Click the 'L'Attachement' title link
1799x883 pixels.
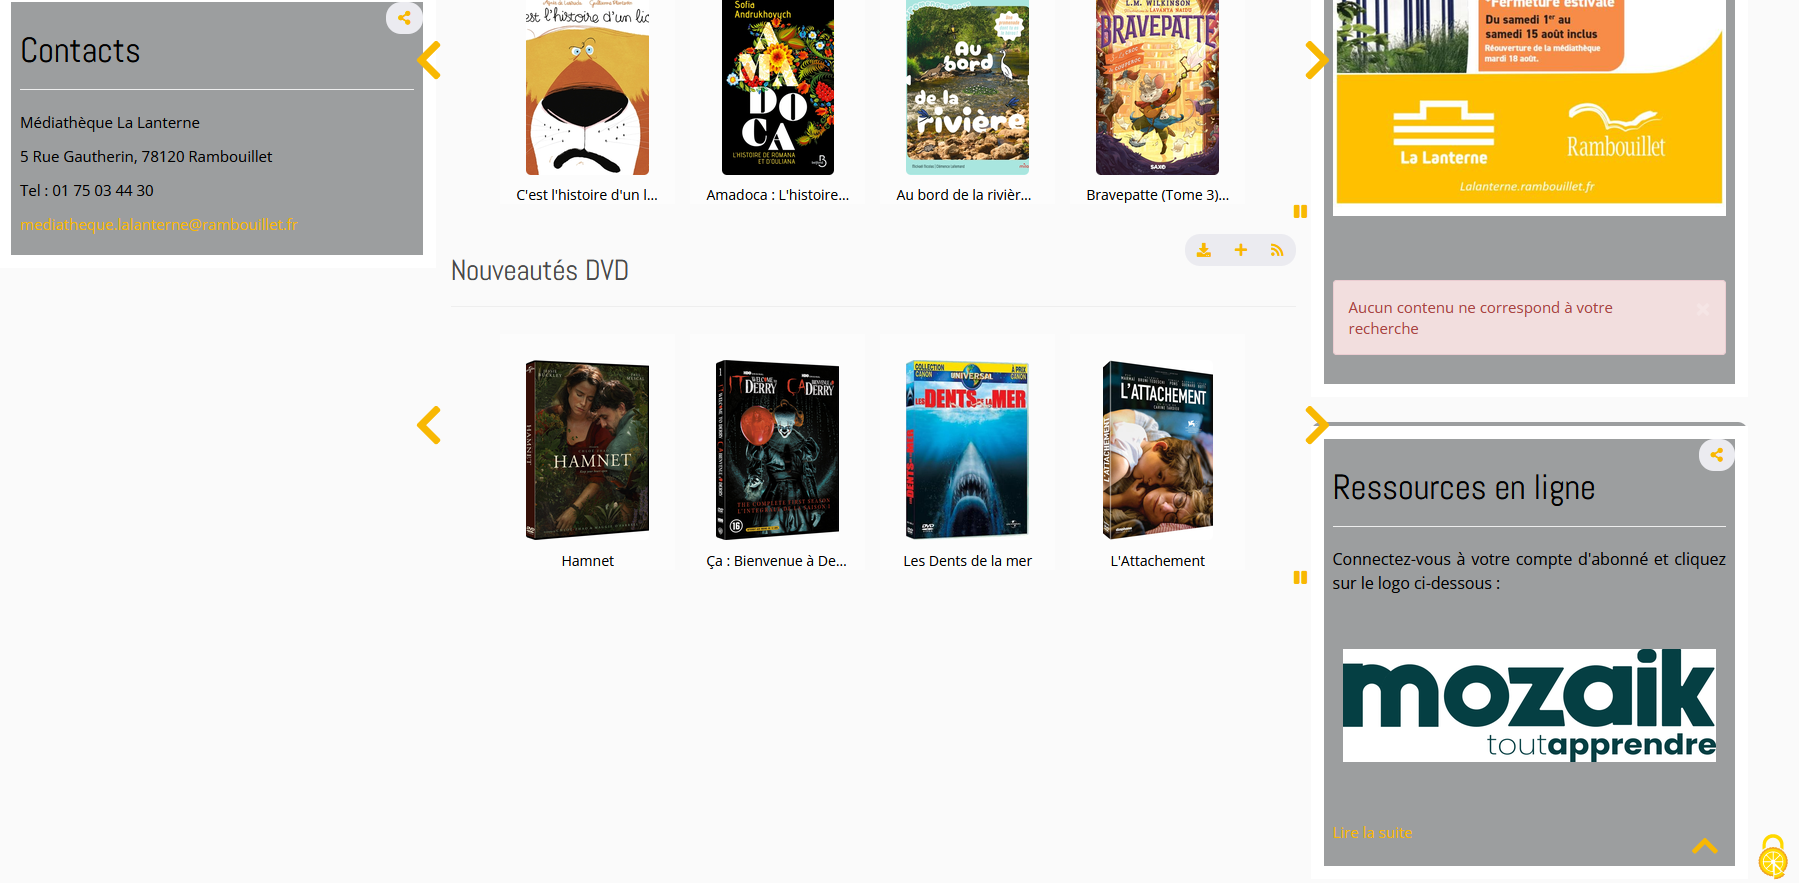click(x=1157, y=561)
